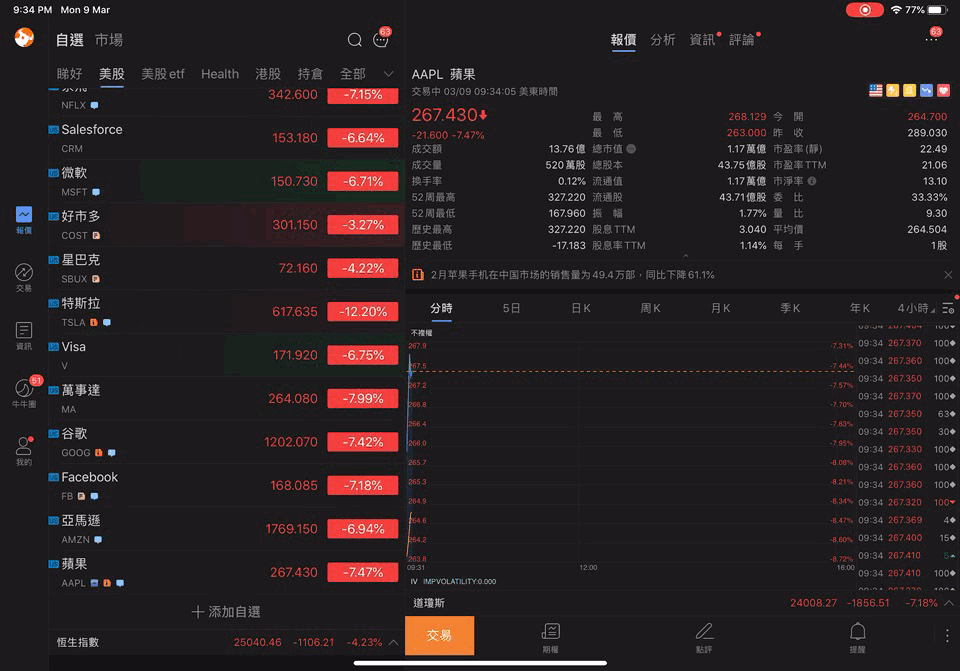Click the battery indicator in status bar
The image size is (960, 671).
coord(937,10)
